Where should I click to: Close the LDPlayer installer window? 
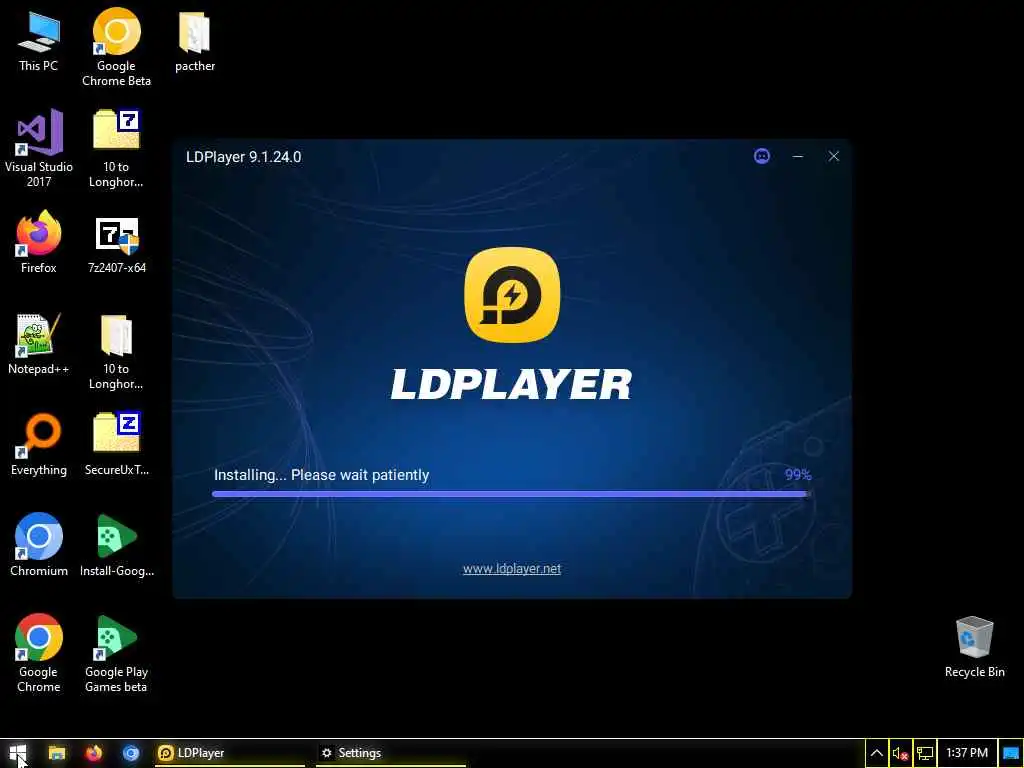coord(833,156)
